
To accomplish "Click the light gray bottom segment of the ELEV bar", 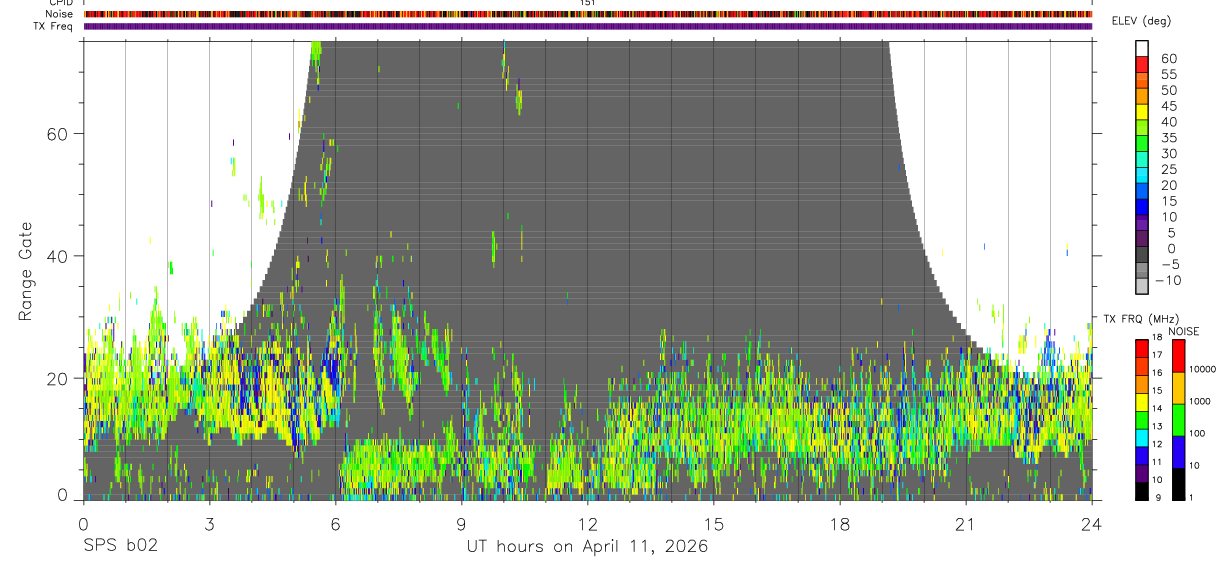I will (1142, 285).
